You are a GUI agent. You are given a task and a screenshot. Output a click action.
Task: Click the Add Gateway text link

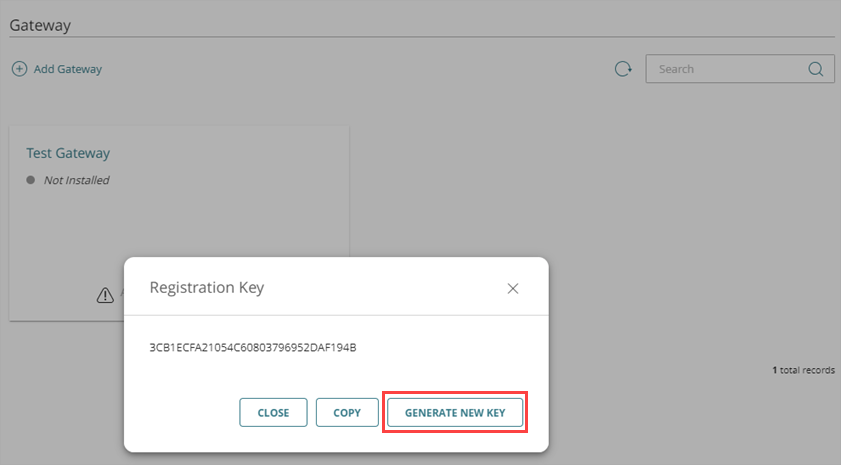68,69
